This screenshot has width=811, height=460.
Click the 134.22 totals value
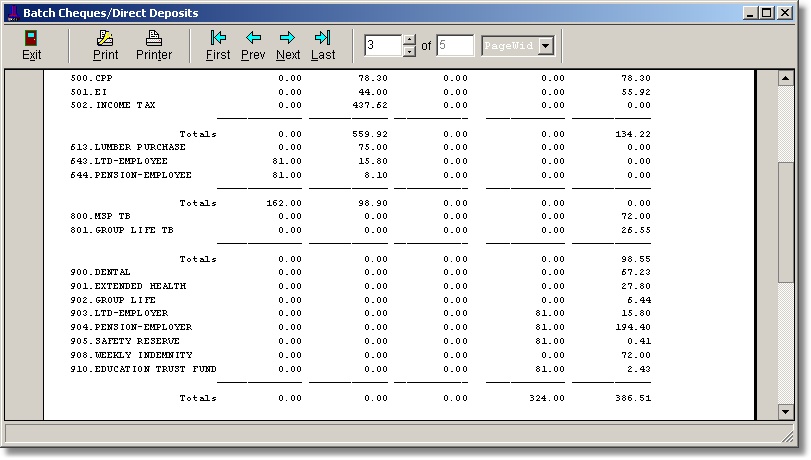[633, 134]
